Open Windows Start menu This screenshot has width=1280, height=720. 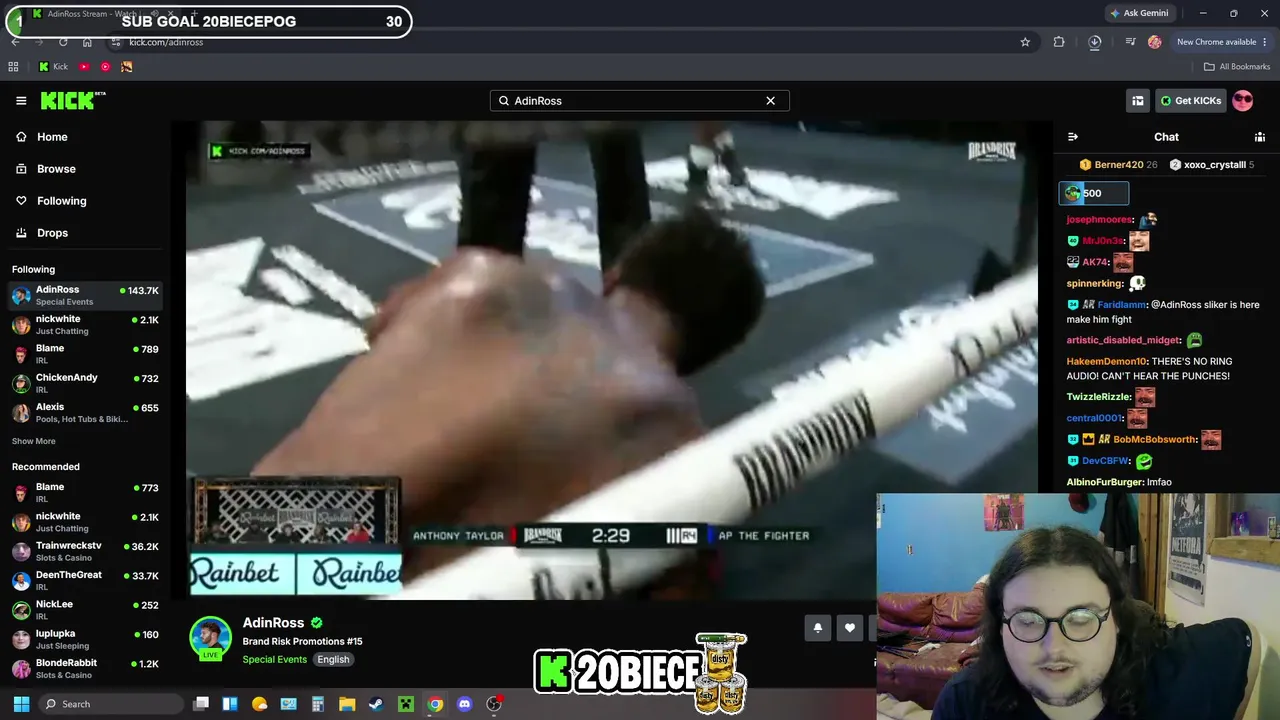pyautogui.click(x=21, y=704)
